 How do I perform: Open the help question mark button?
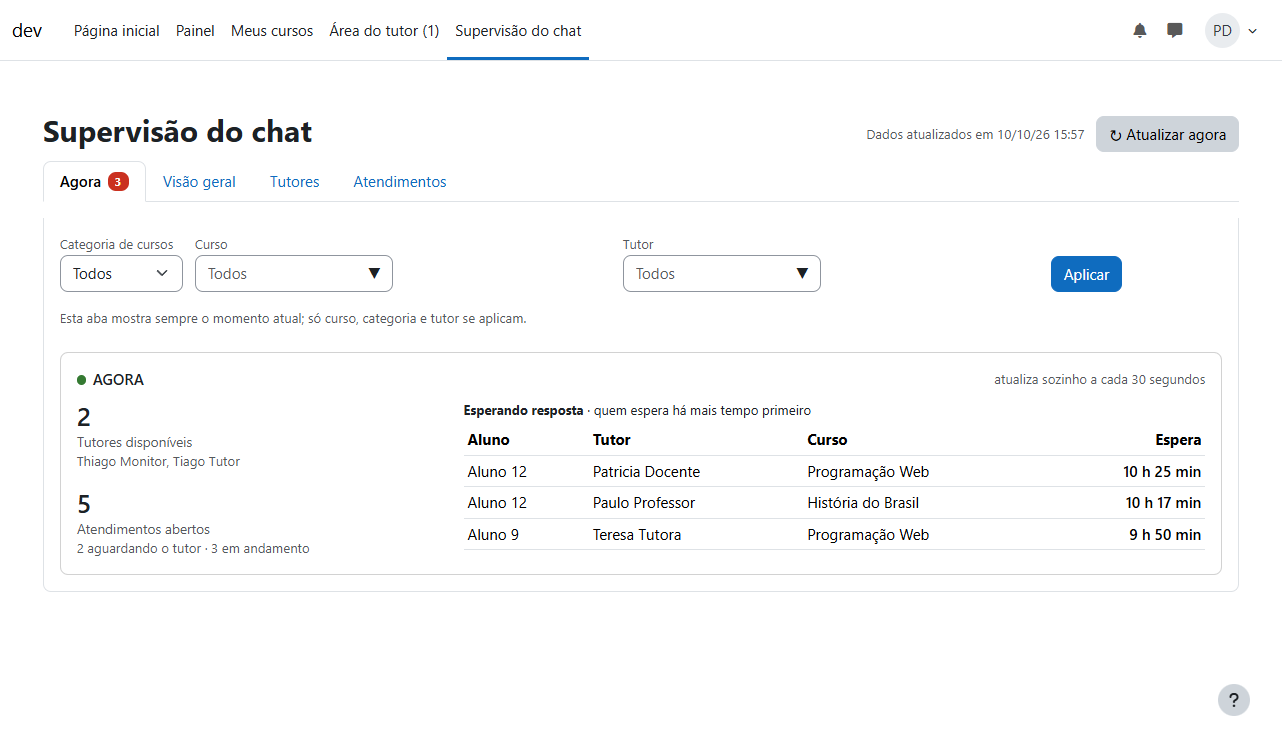(x=1234, y=700)
